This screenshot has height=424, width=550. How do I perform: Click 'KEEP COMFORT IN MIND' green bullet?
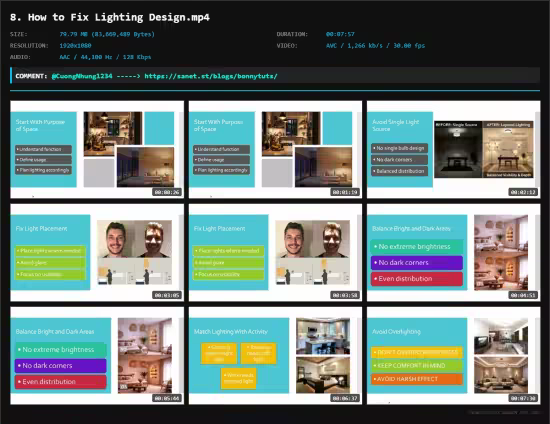point(417,365)
